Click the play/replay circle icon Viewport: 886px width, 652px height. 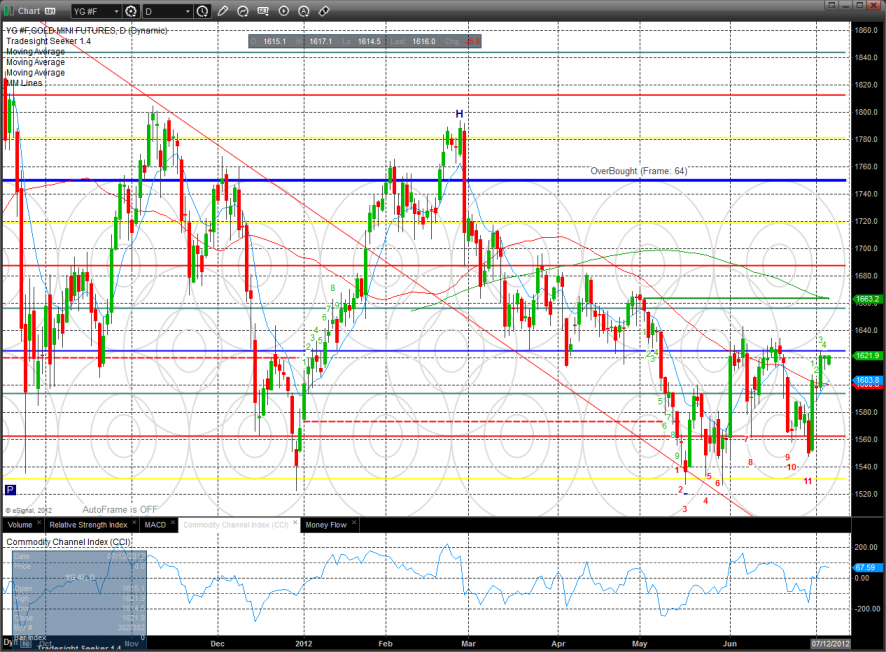(285, 11)
